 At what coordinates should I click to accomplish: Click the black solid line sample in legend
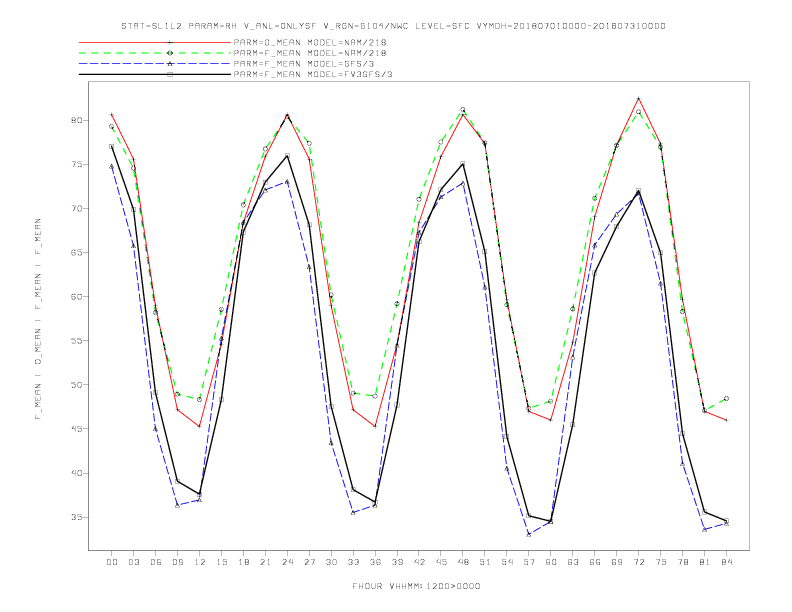155,74
